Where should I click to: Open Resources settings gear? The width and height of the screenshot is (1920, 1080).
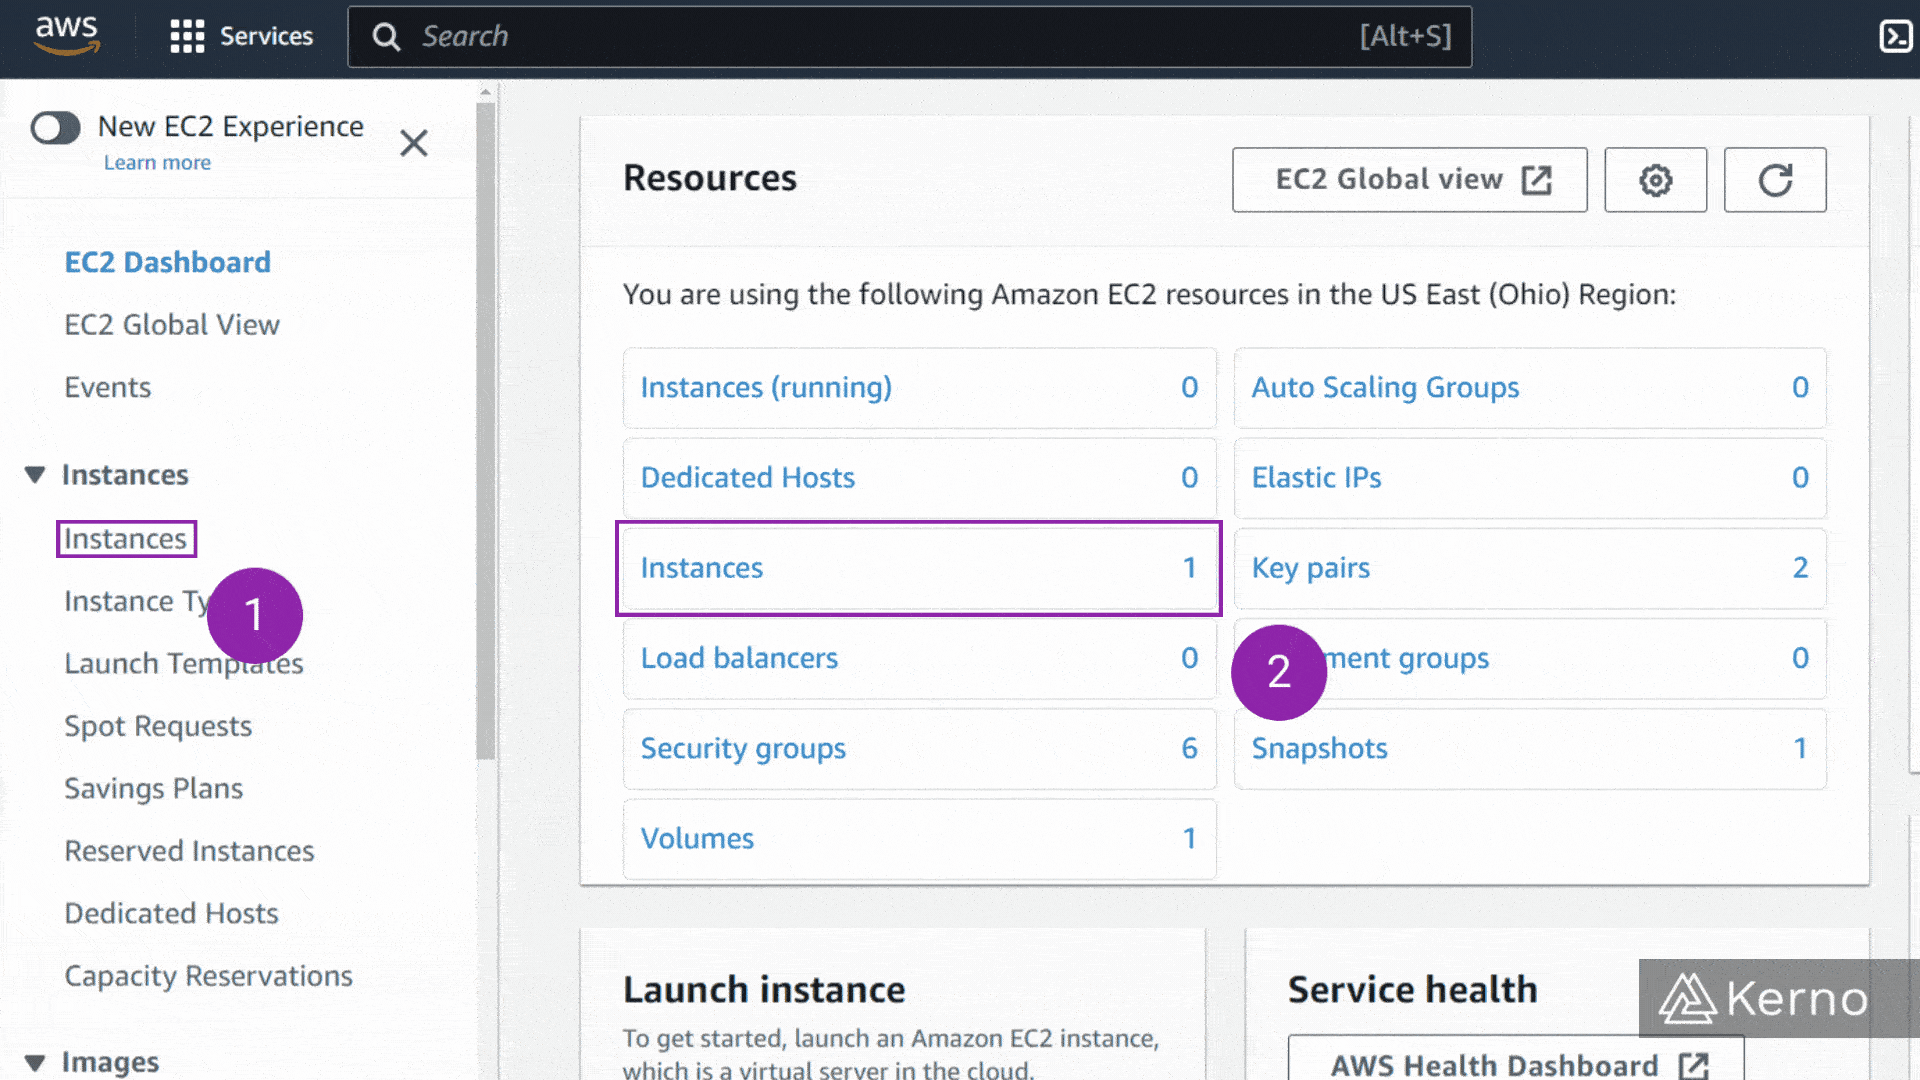[1655, 180]
